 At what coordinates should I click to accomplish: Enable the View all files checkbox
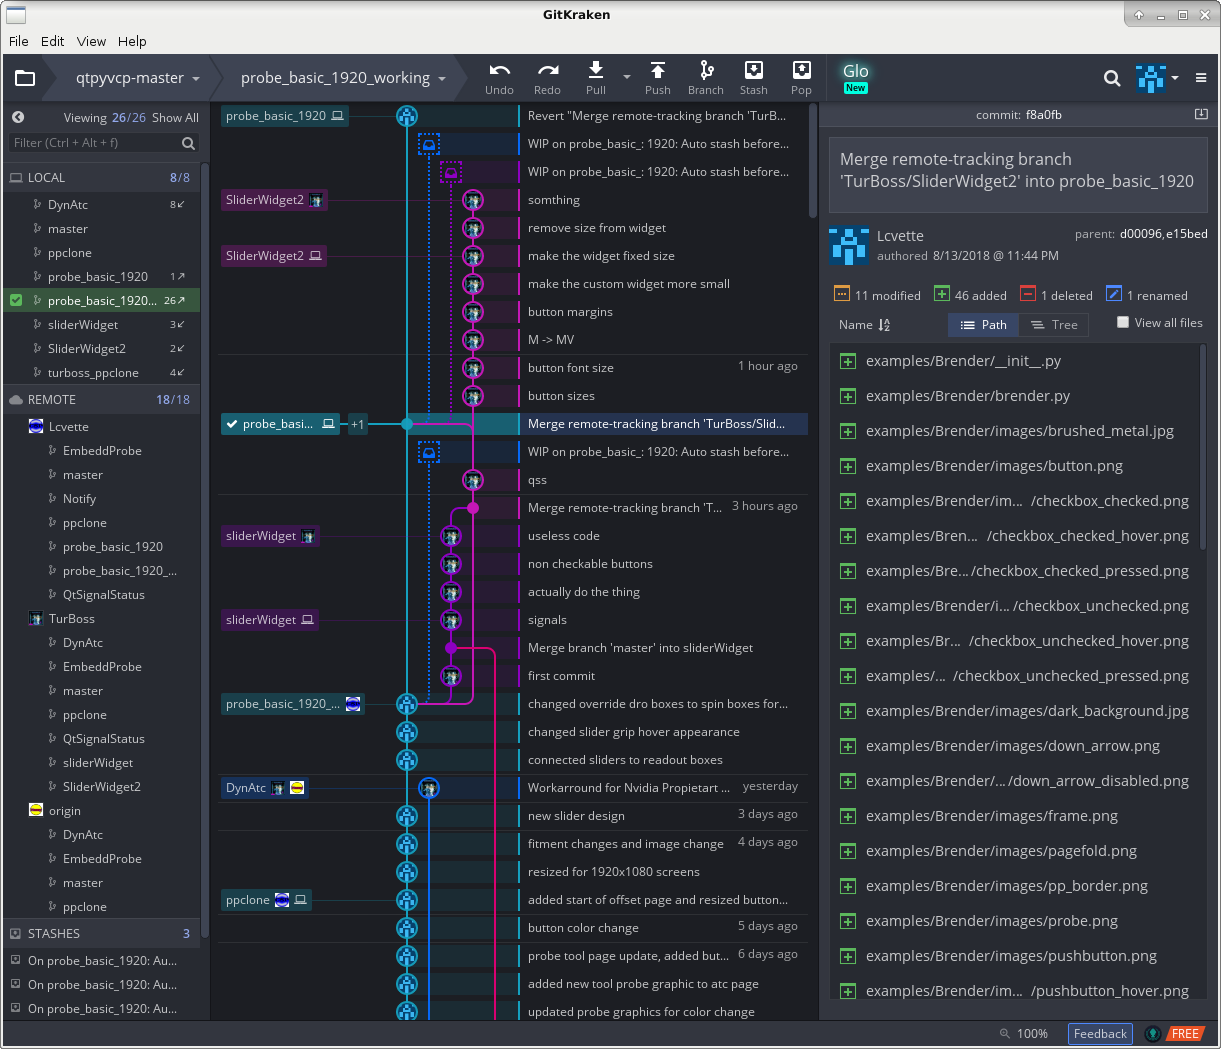[1123, 322]
